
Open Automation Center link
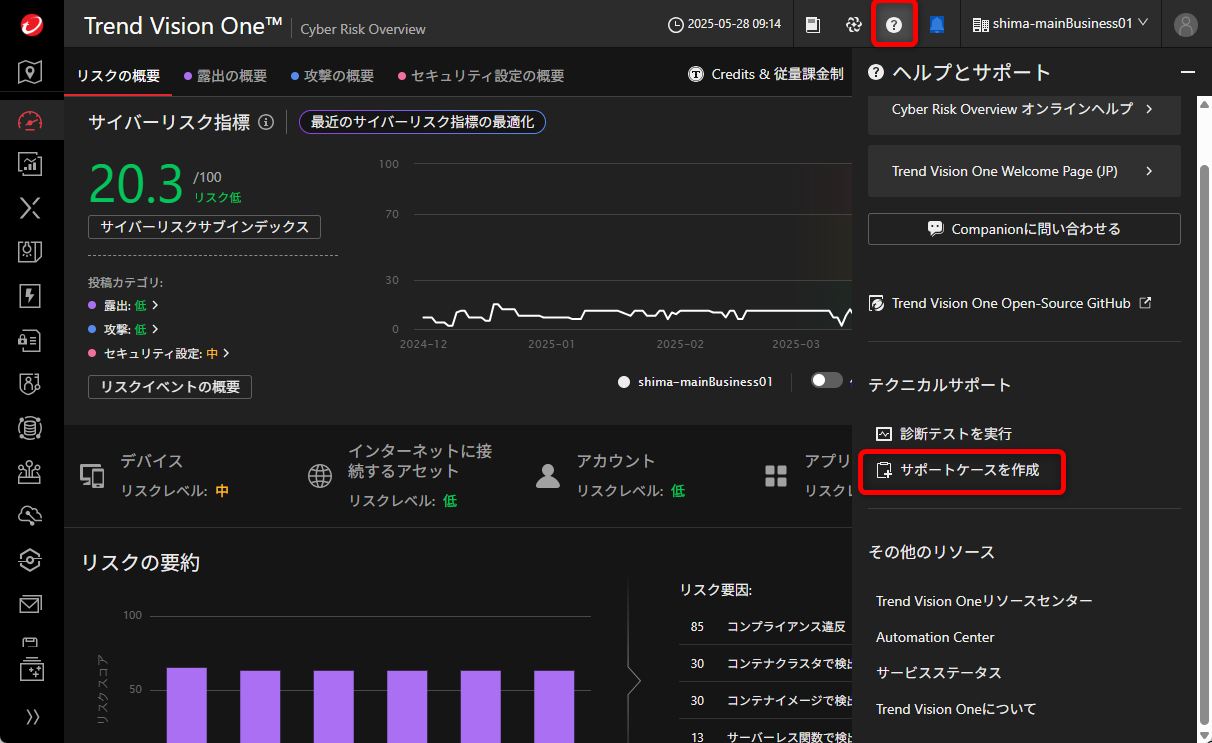click(x=935, y=637)
